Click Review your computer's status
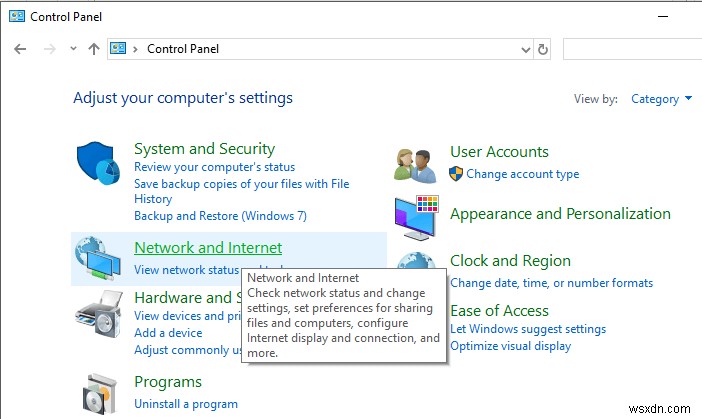The width and height of the screenshot is (702, 419). [214, 167]
